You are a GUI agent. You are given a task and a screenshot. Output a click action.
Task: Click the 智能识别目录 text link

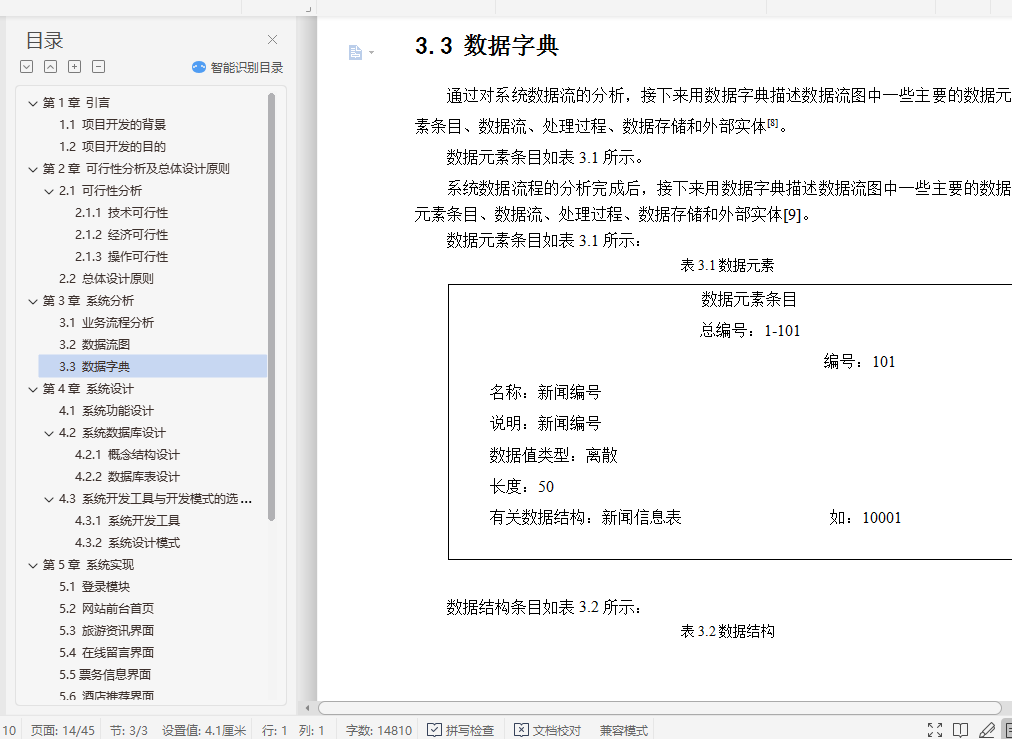click(x=247, y=67)
